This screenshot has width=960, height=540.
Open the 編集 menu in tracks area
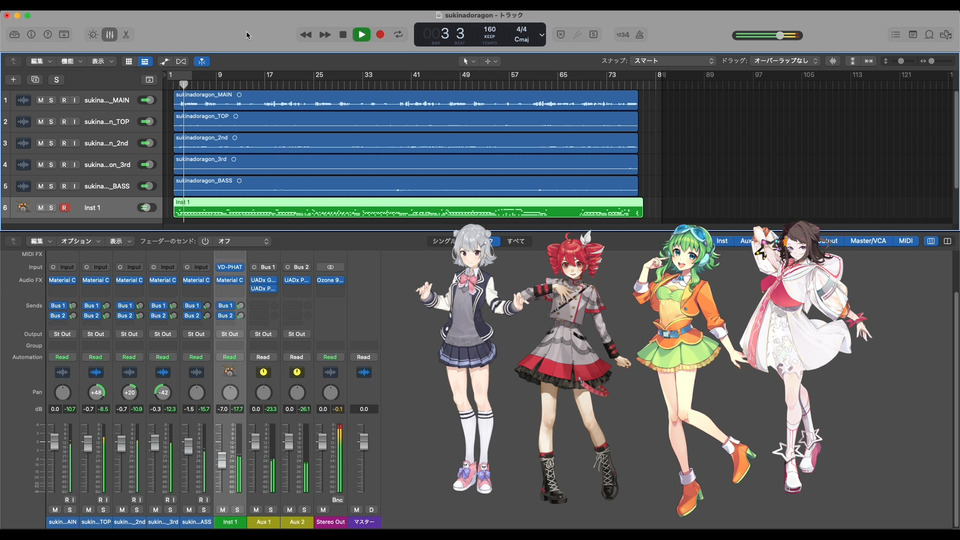pyautogui.click(x=39, y=61)
